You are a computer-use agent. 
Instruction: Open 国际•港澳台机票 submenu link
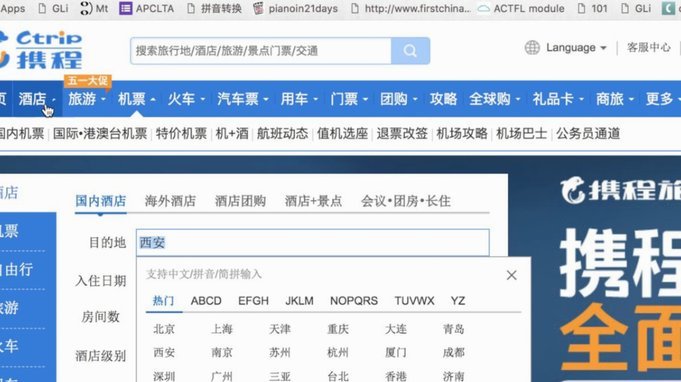(x=100, y=134)
